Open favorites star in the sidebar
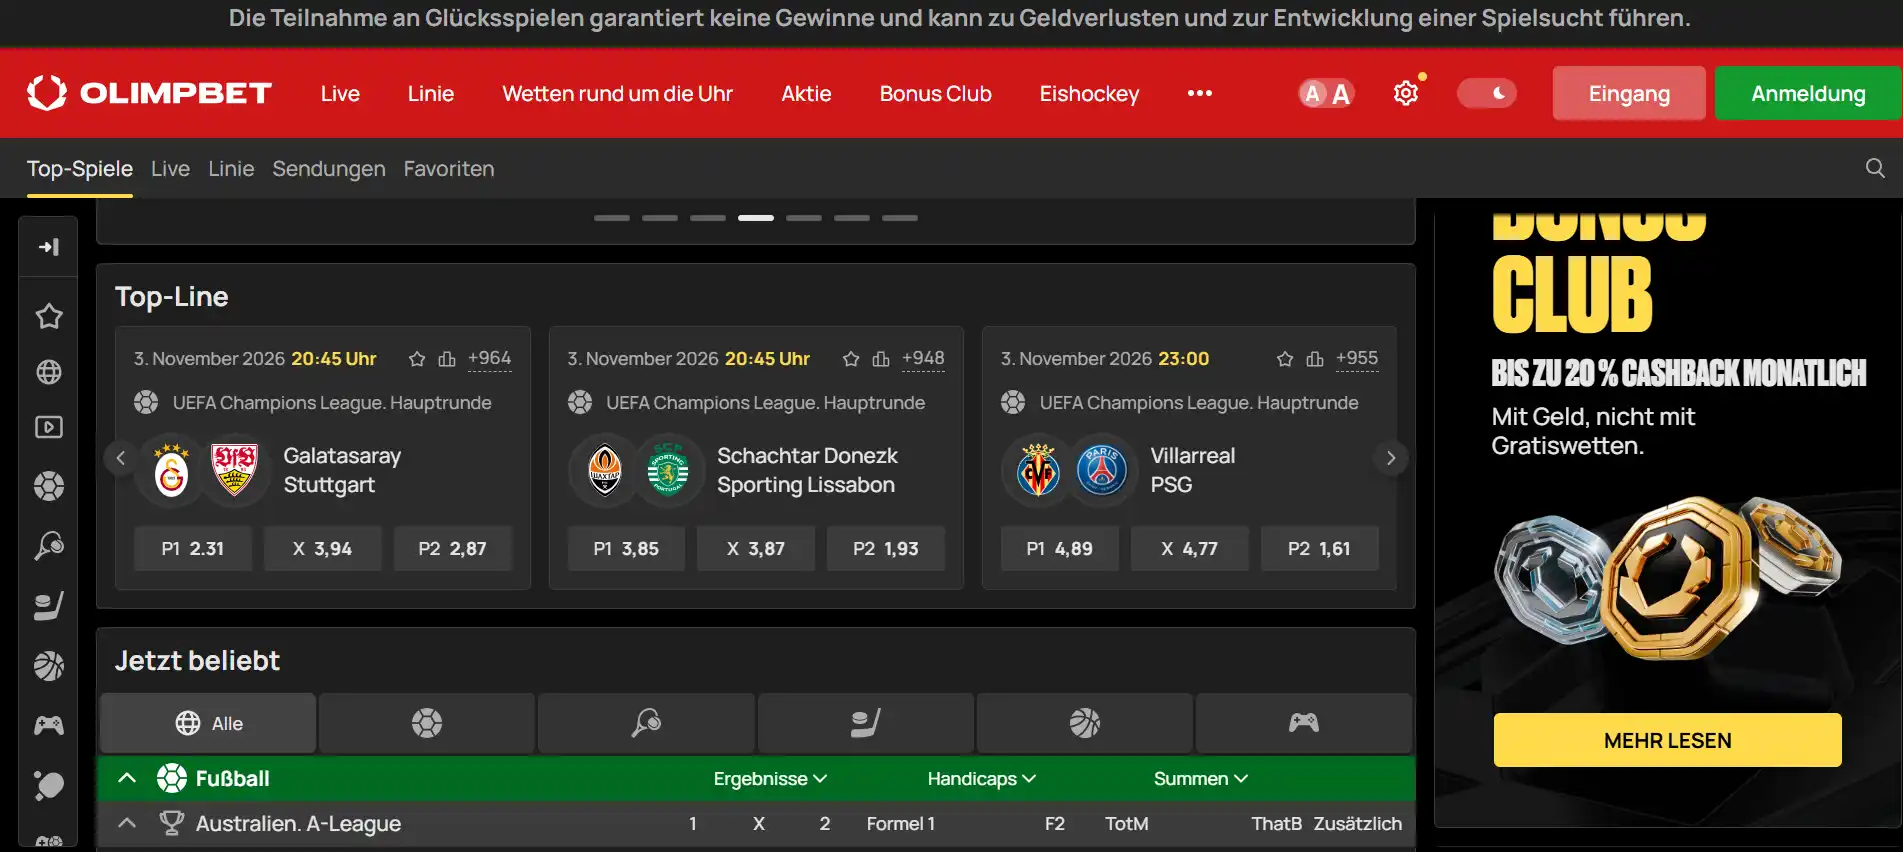Viewport: 1903px width, 852px height. [49, 316]
